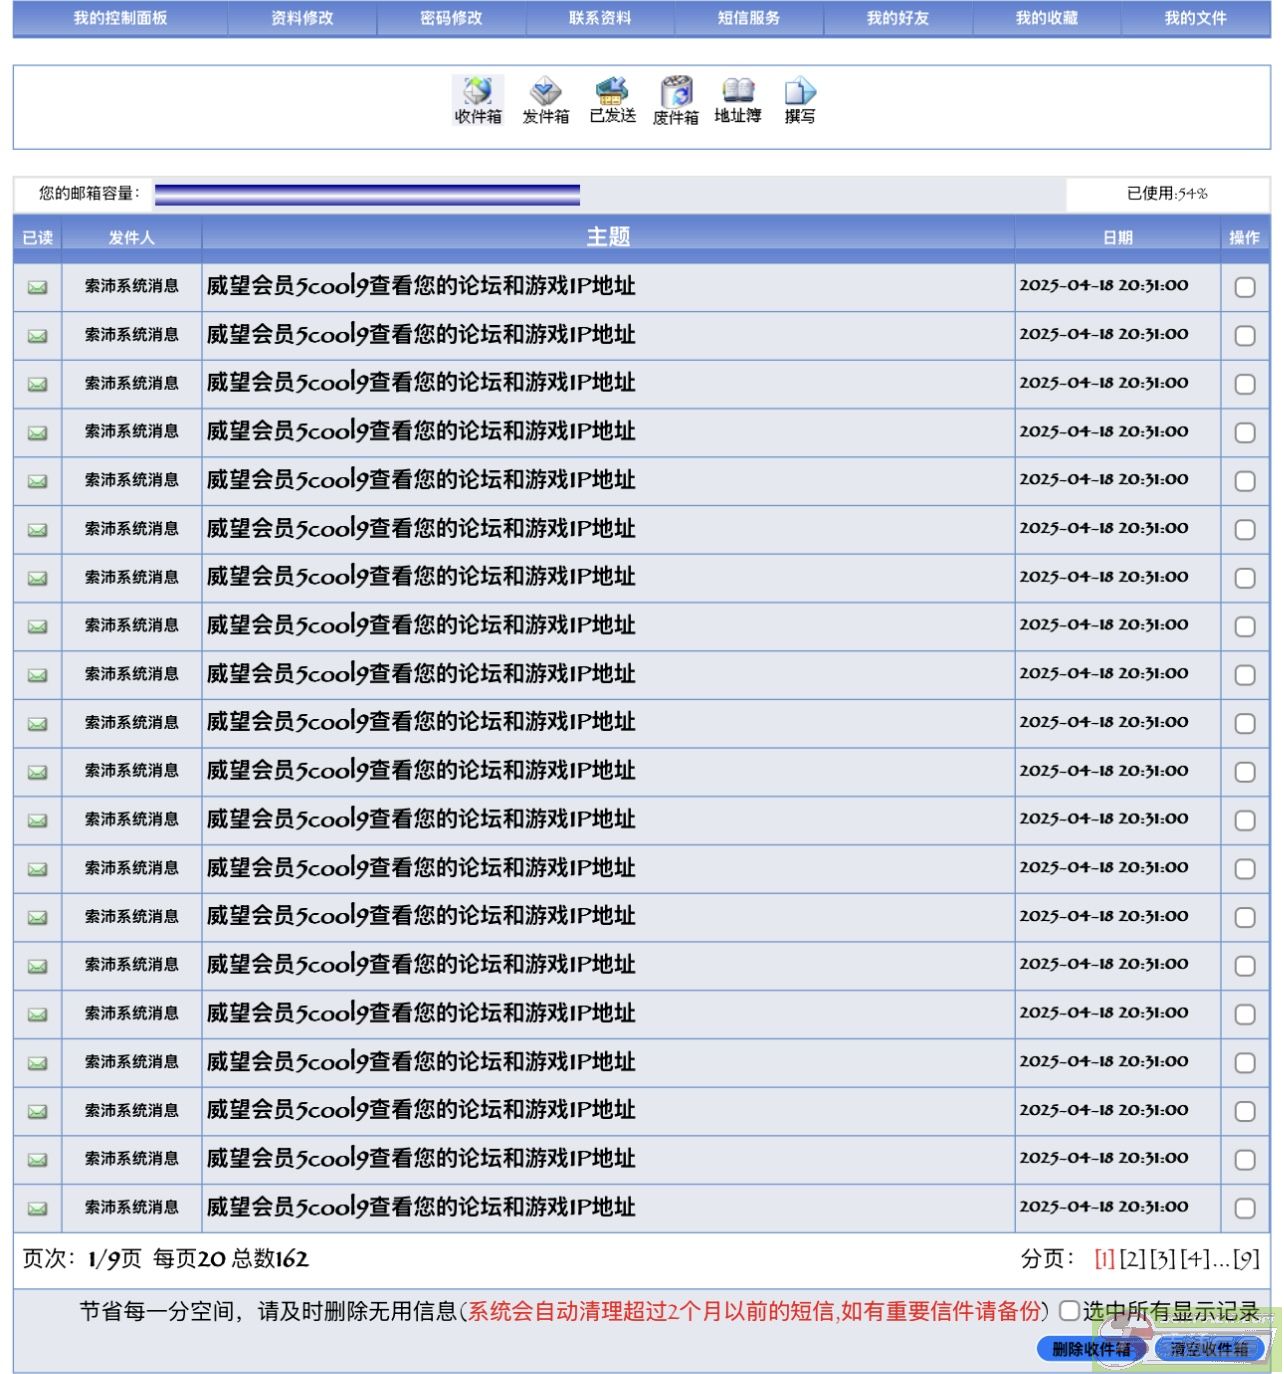
Task: Enable the 选中所有显示记录 select-all checkbox
Action: click(1069, 1311)
